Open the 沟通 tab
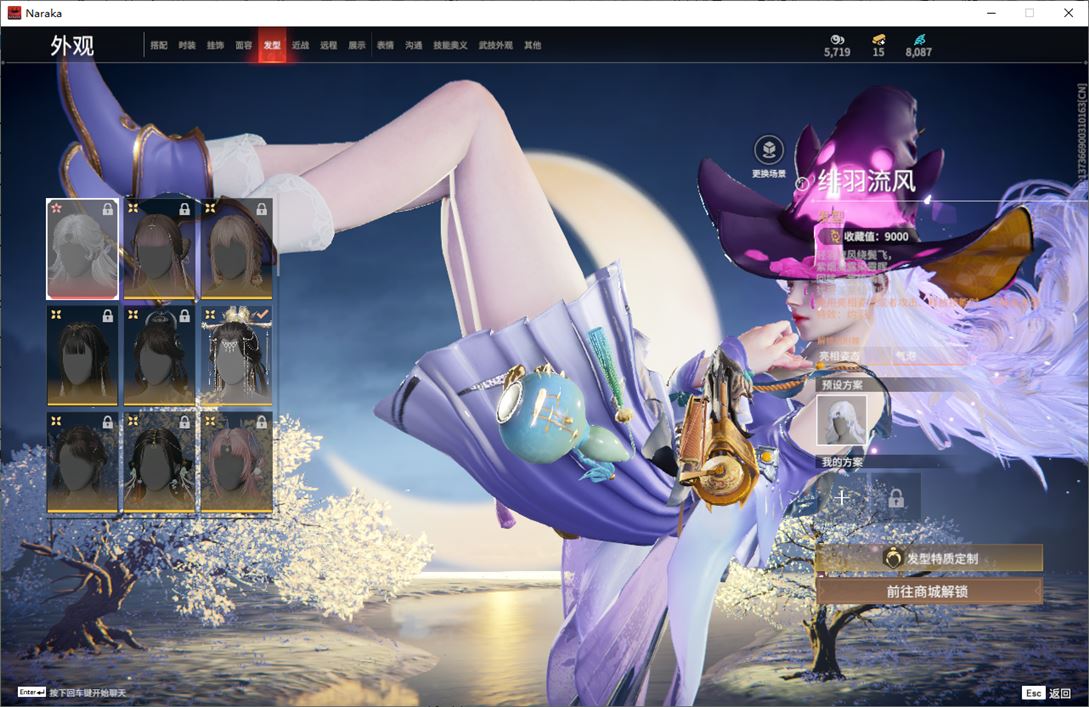This screenshot has height=707, width=1089. (x=414, y=45)
